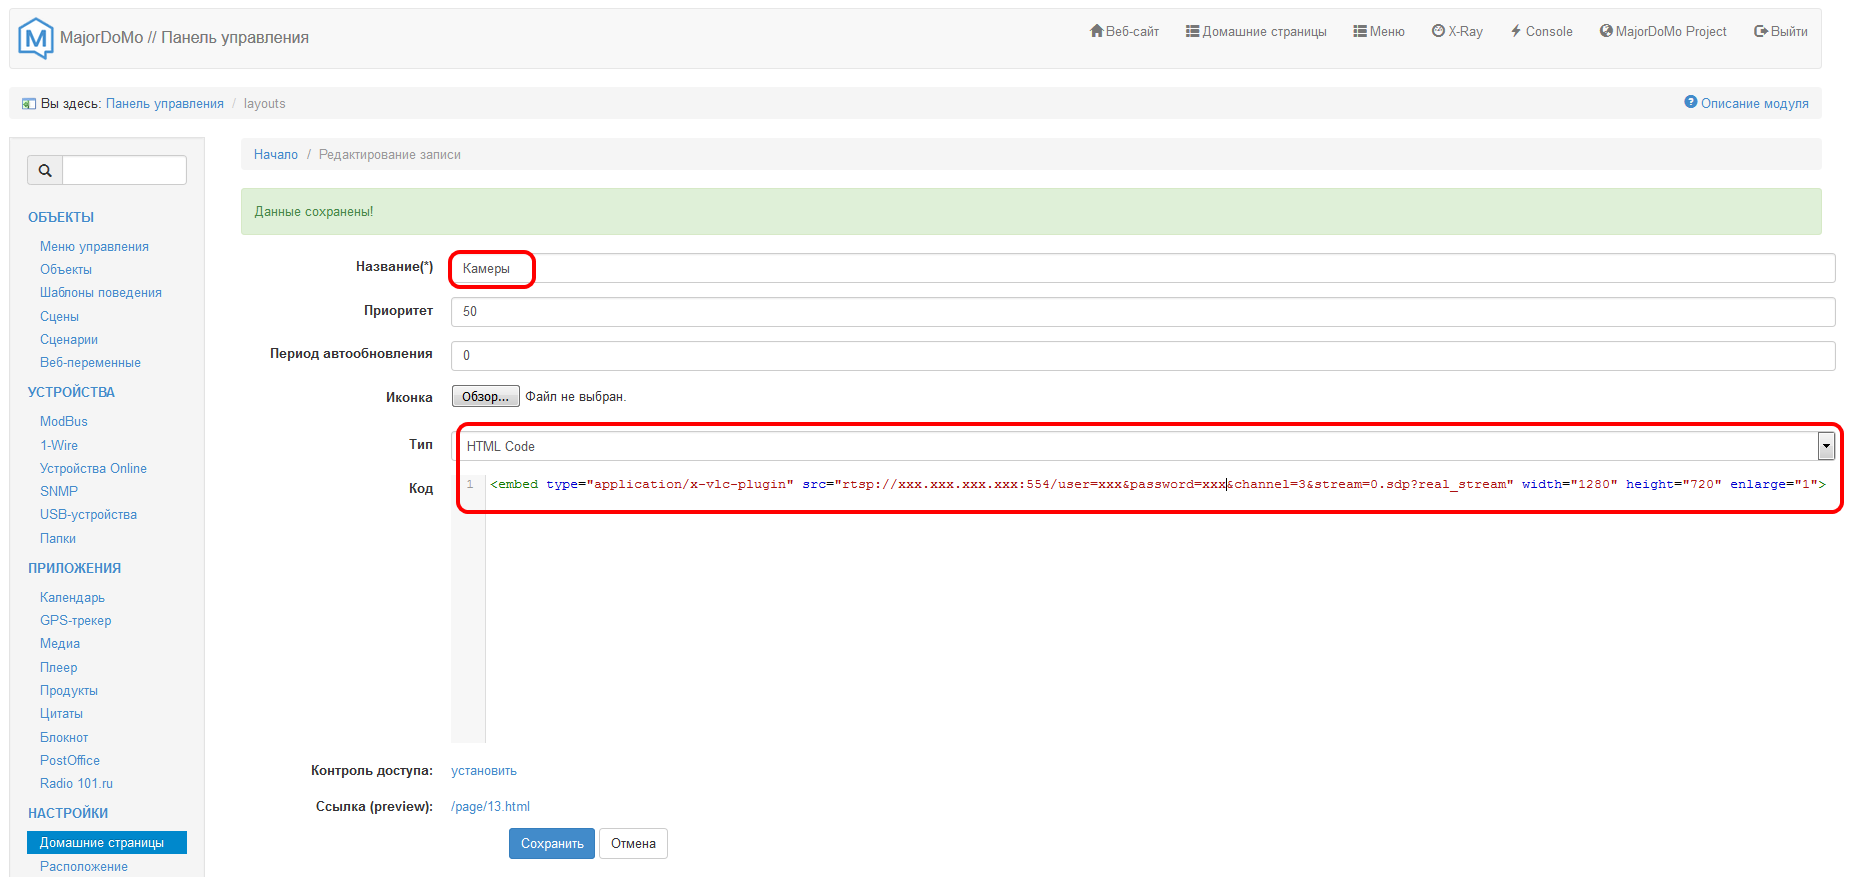This screenshot has height=877, width=1852.
Task: Open Календарь in sidebar
Action: point(72,598)
